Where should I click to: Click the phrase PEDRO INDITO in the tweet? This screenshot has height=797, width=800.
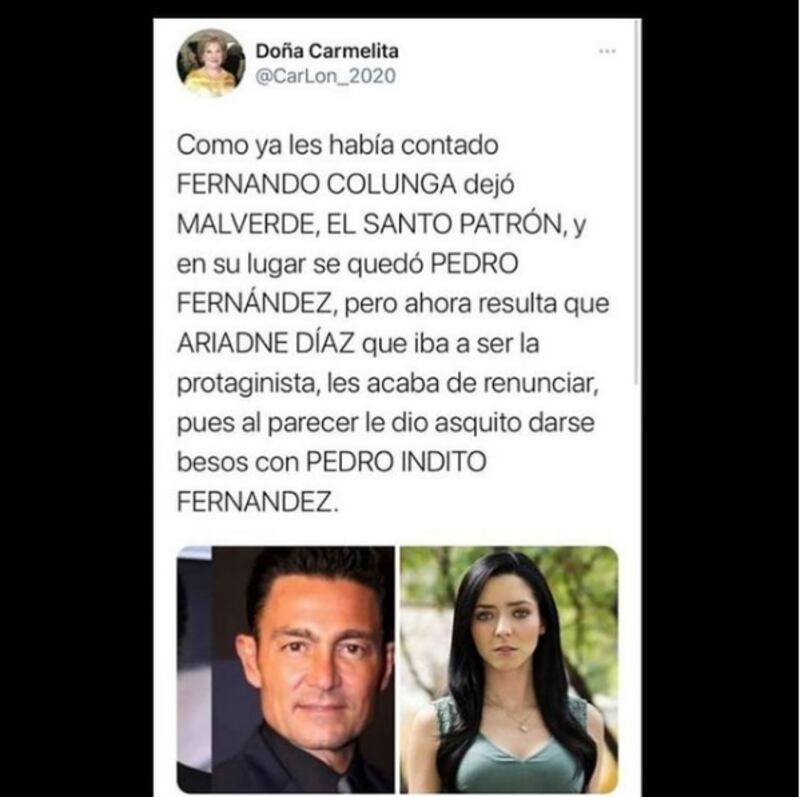[x=396, y=462]
